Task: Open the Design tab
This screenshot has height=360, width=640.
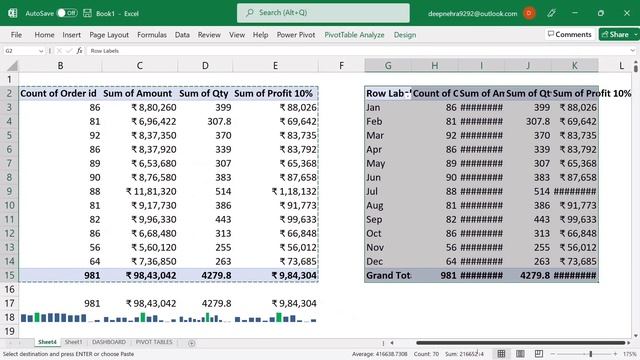Action: [x=405, y=35]
